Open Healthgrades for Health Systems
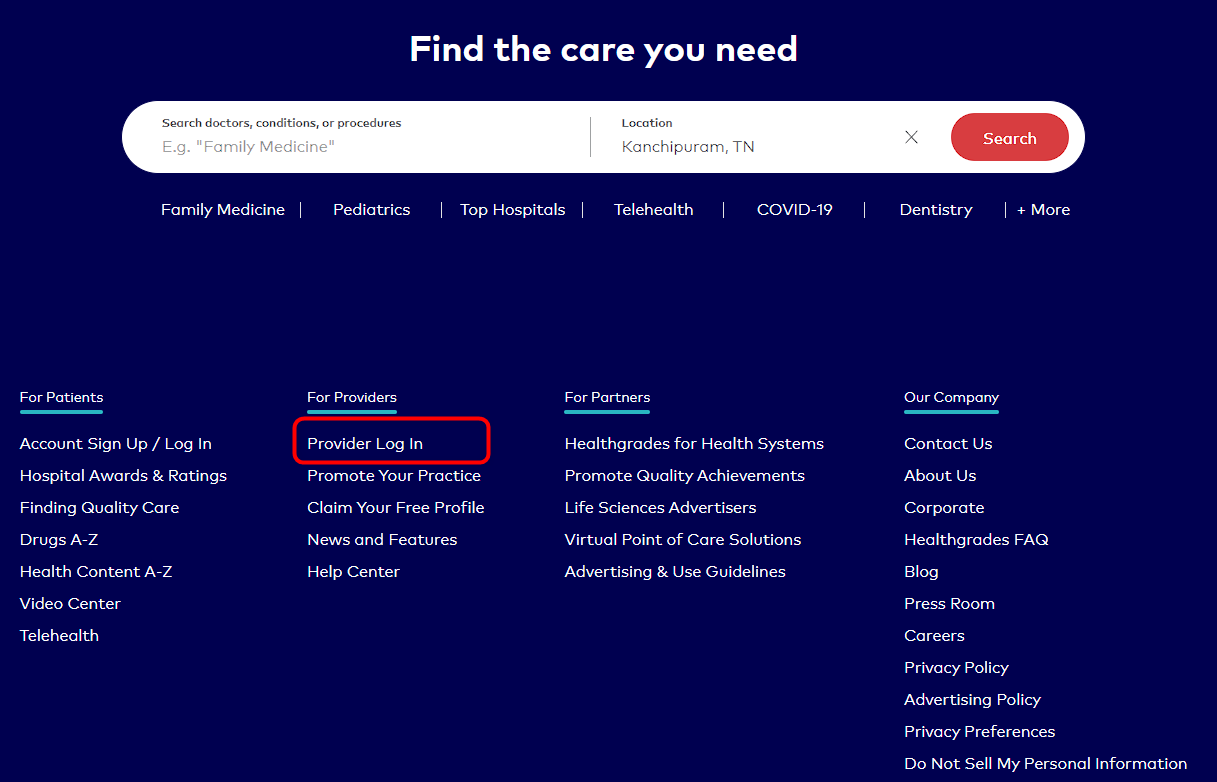 pos(694,444)
